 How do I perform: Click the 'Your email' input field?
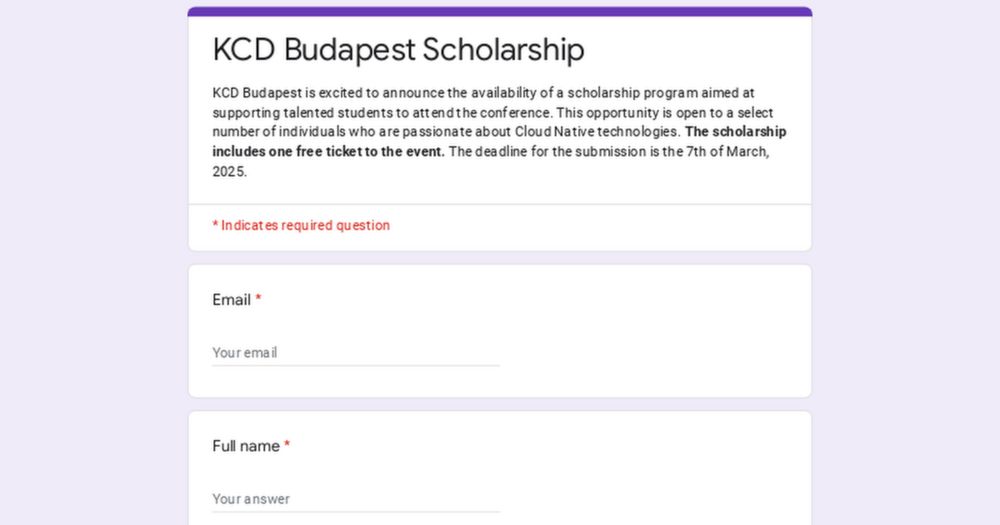[355, 353]
